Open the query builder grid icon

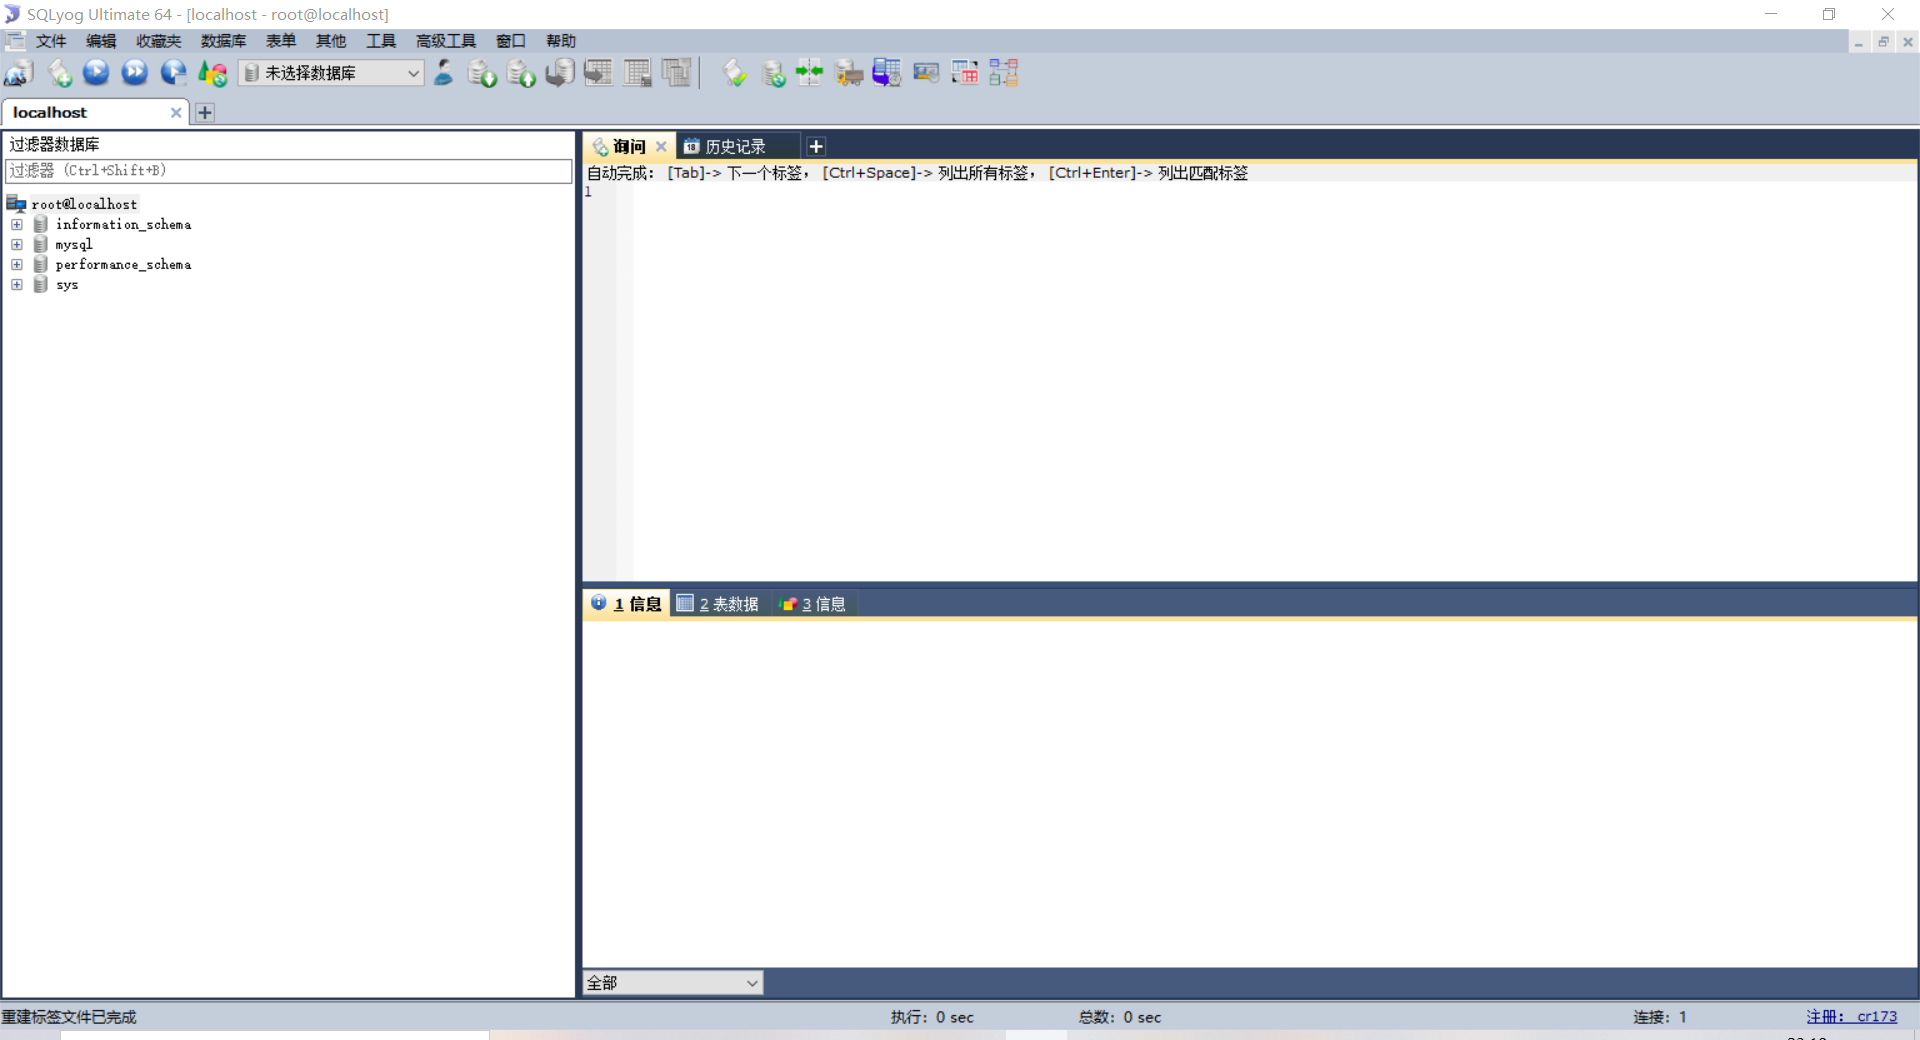pyautogui.click(x=965, y=73)
